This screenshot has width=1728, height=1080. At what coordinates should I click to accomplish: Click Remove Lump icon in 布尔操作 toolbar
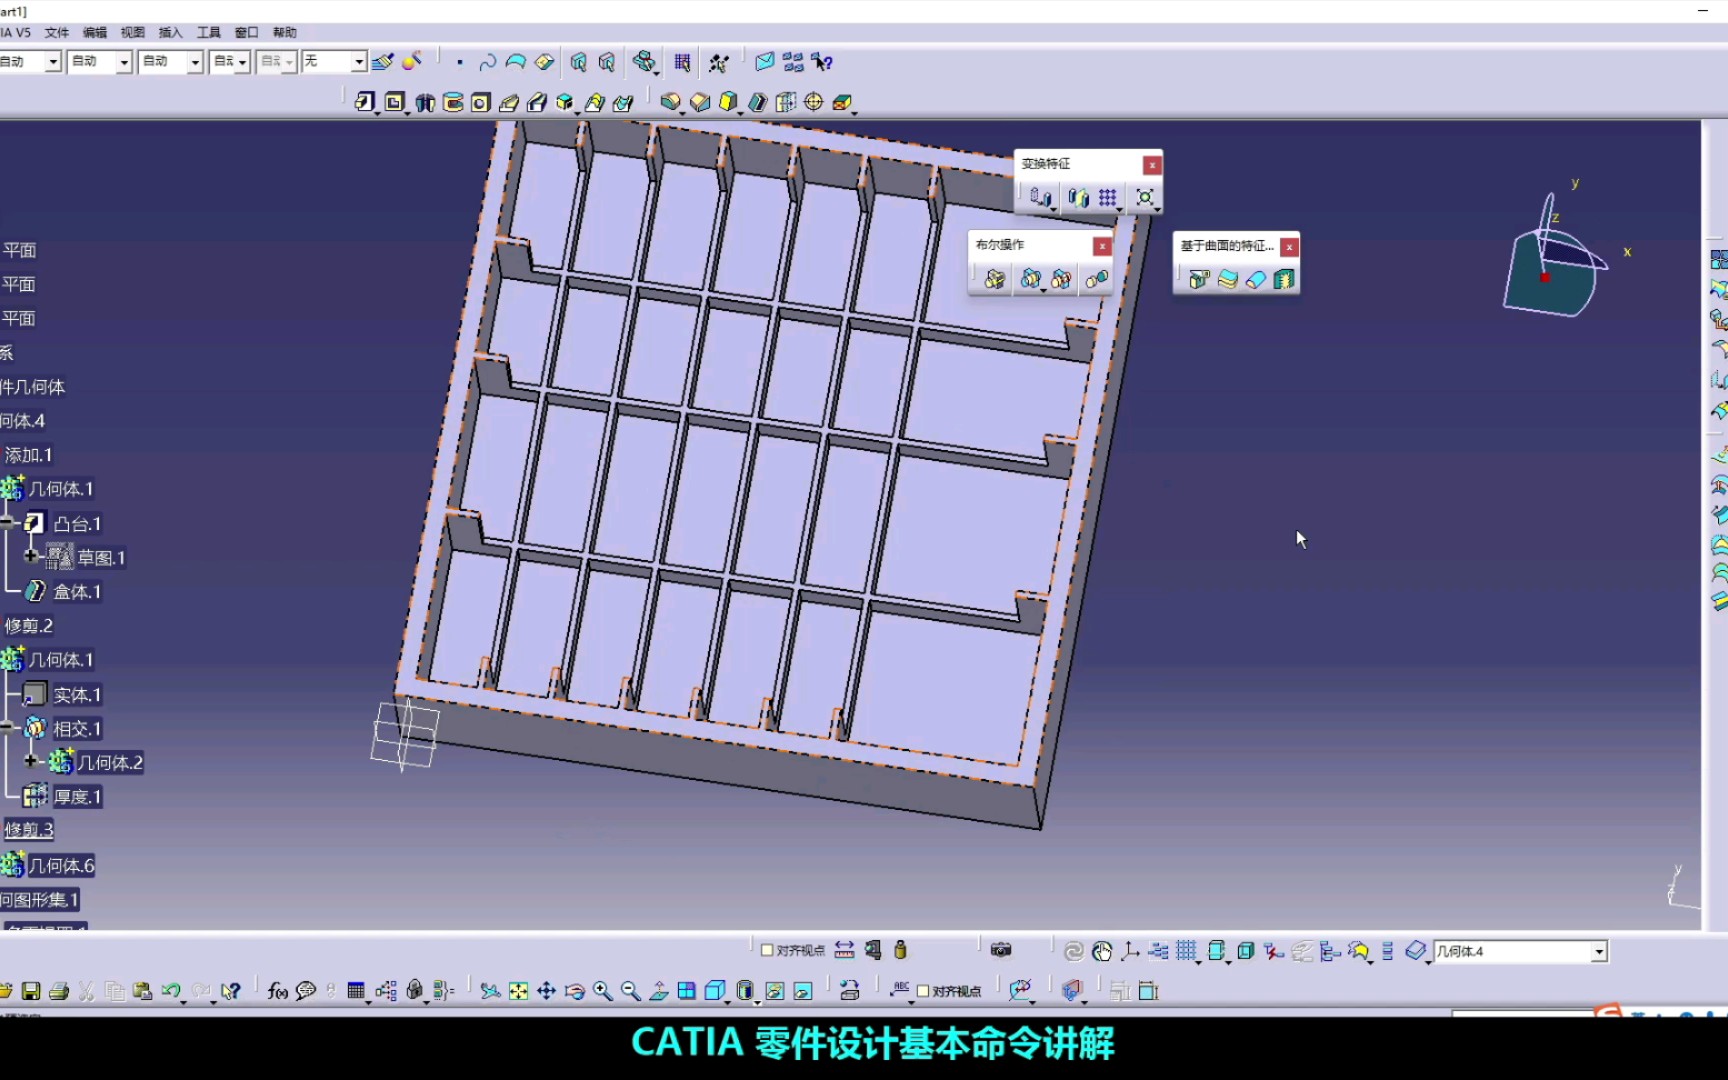coord(1097,279)
